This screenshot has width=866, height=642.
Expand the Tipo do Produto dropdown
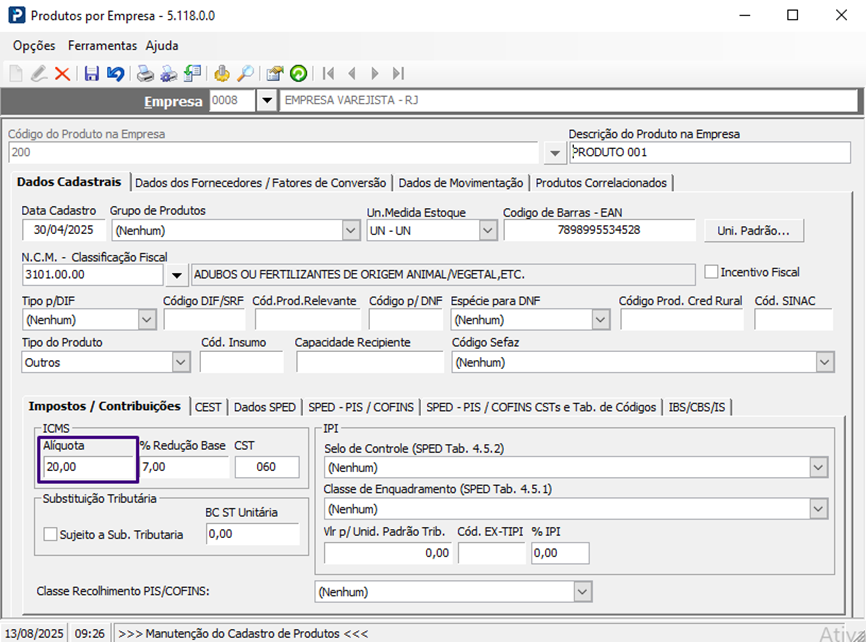(183, 362)
